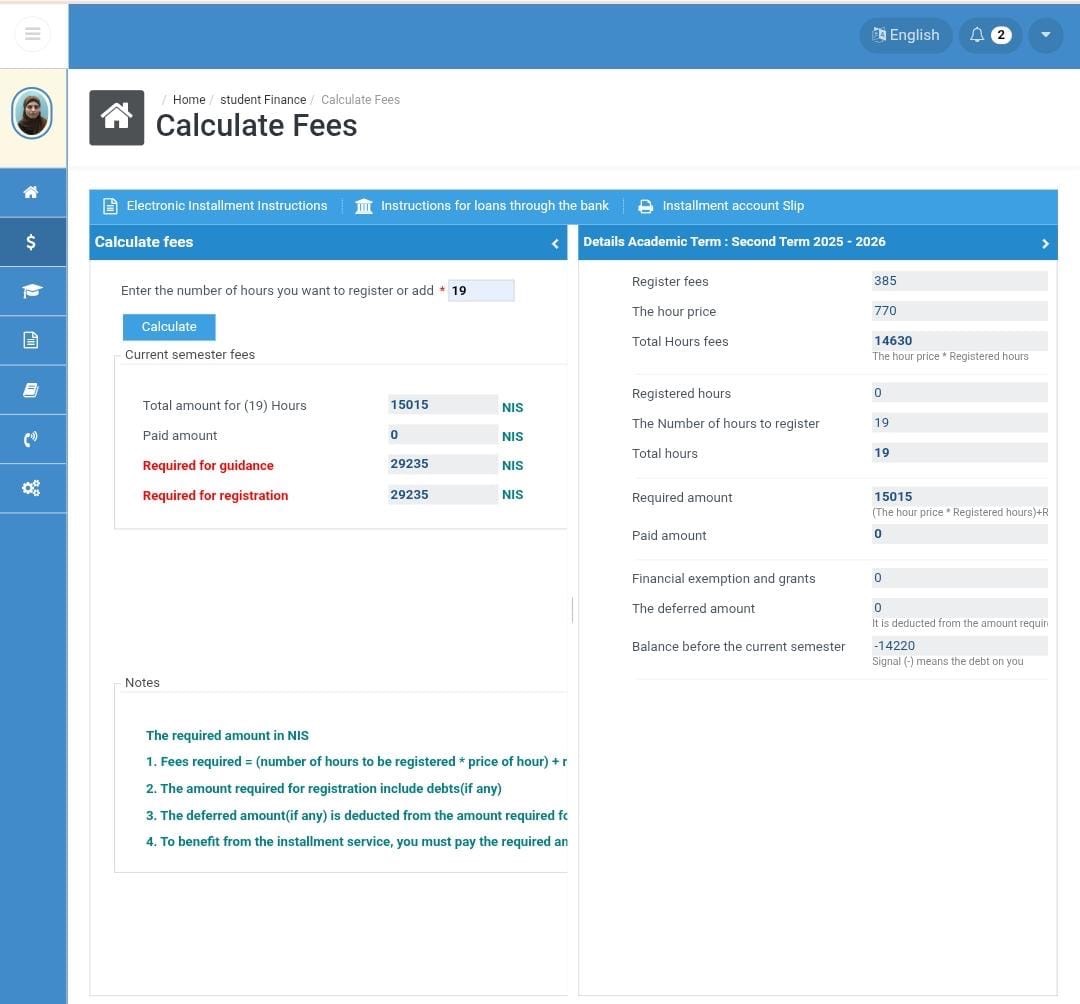Viewport: 1080px width, 1004px height.
Task: Click the 'Calculate Fees' breadcrumb text
Action: [360, 100]
